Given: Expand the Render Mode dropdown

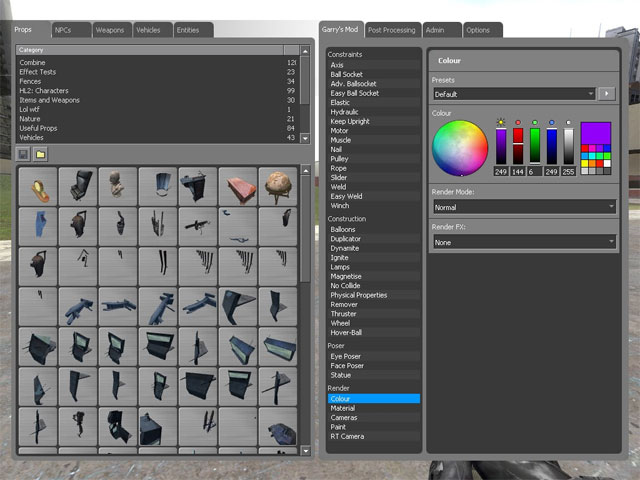Looking at the screenshot, I should pyautogui.click(x=524, y=207).
